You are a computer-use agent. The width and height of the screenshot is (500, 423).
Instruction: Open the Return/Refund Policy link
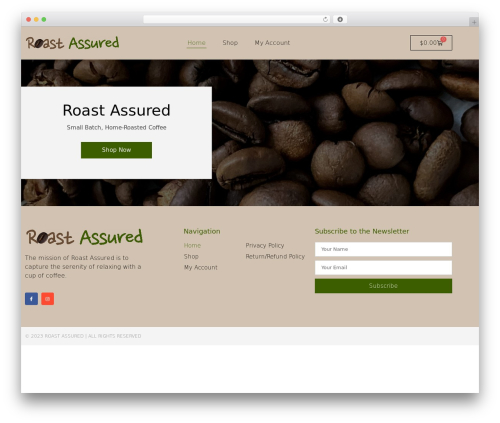[x=275, y=256]
